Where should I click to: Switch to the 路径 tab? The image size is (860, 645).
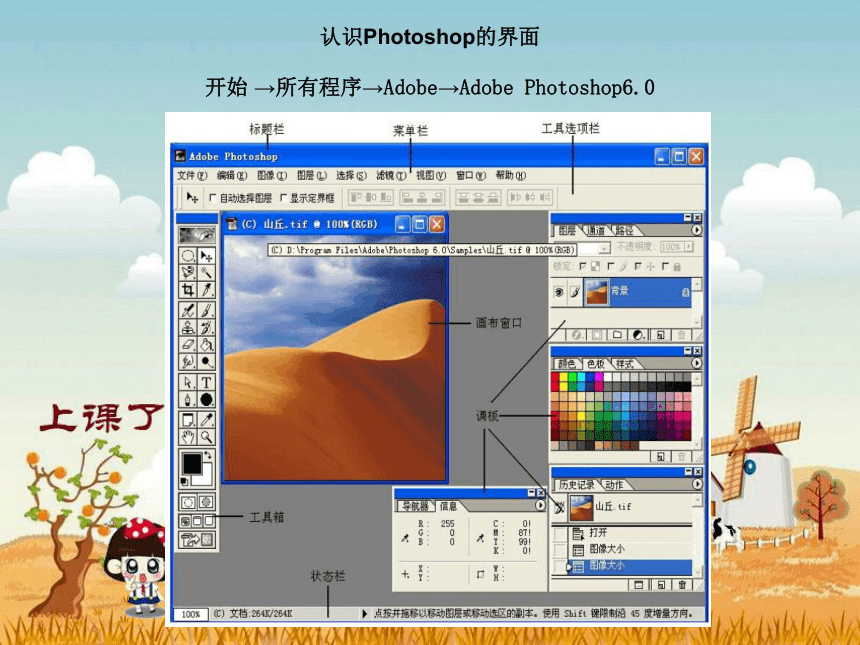coord(624,231)
